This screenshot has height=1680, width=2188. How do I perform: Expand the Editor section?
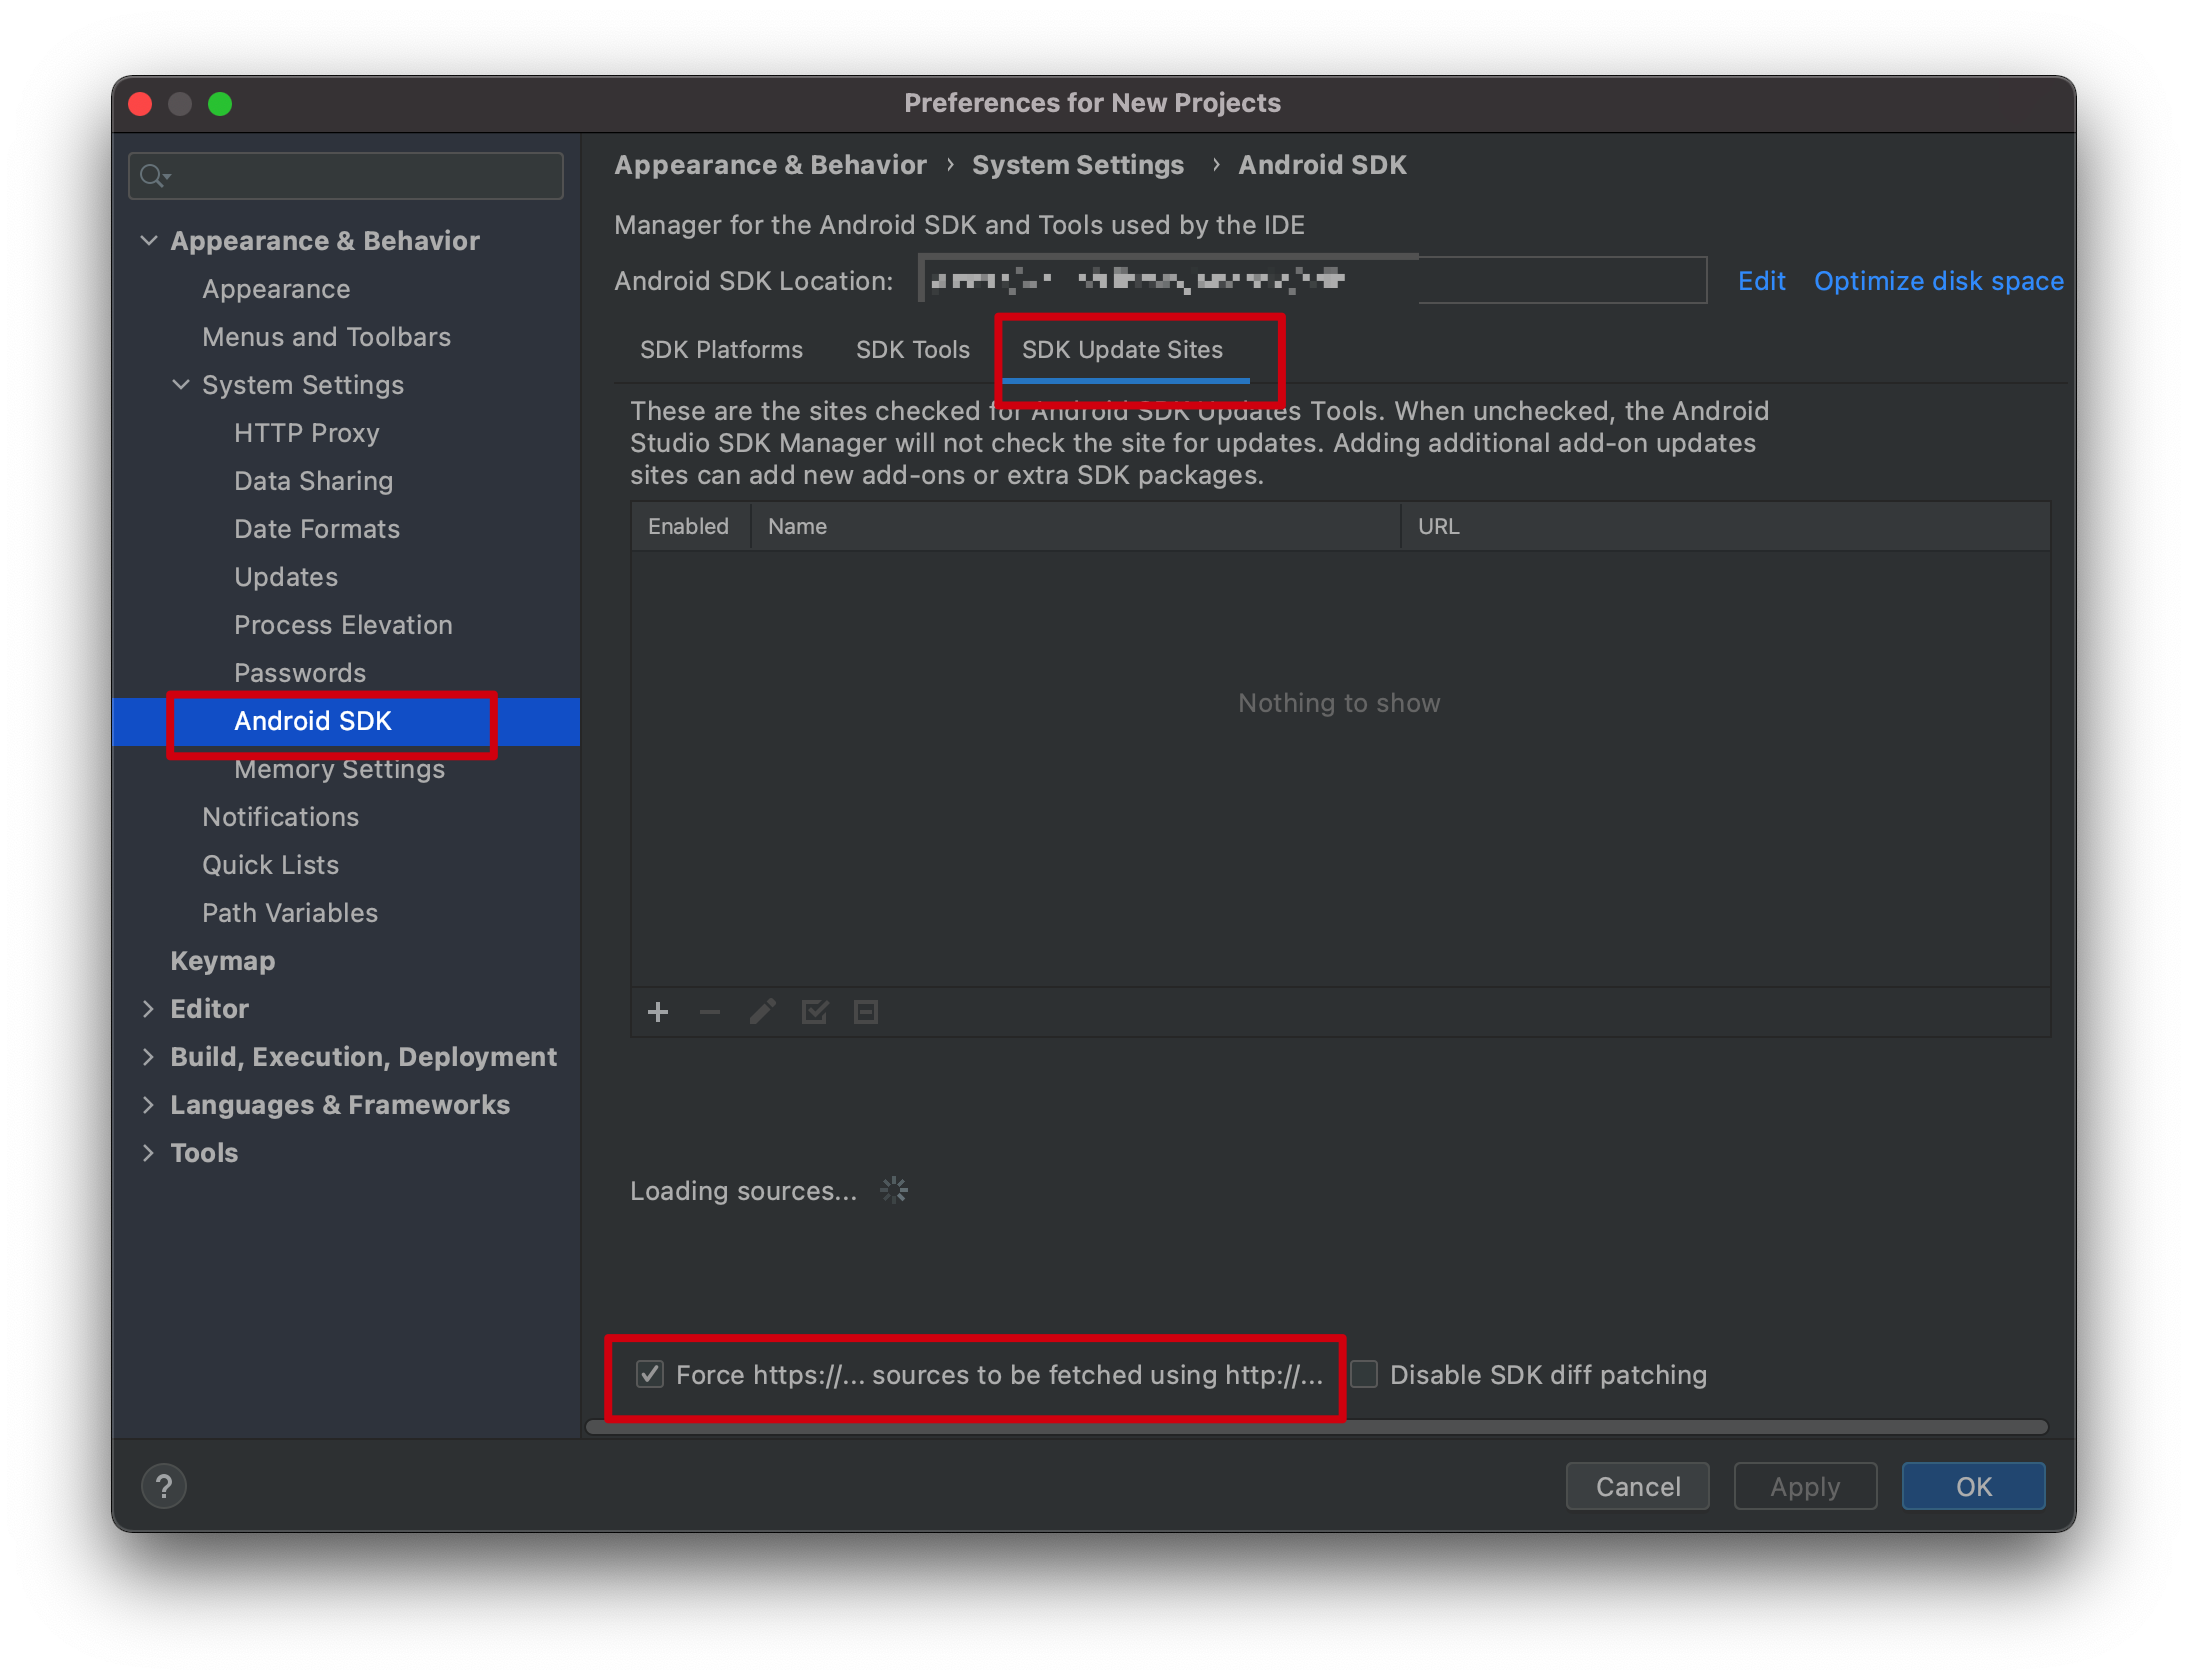[148, 1008]
